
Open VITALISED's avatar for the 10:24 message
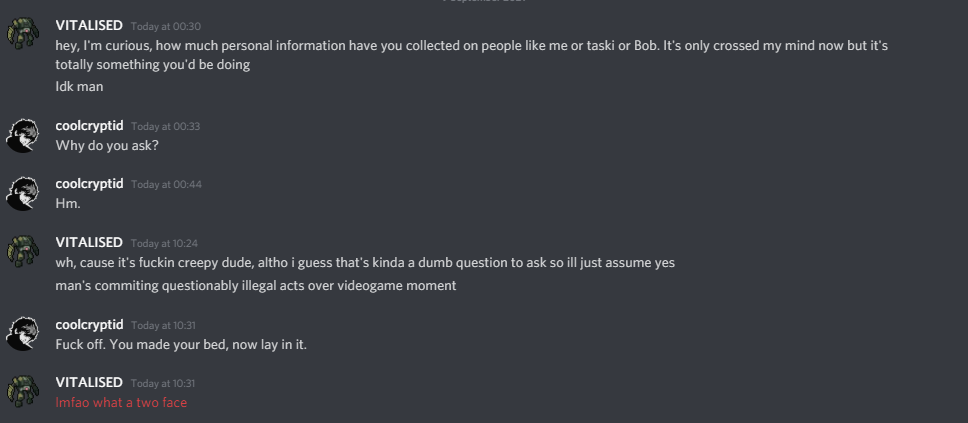click(x=23, y=251)
